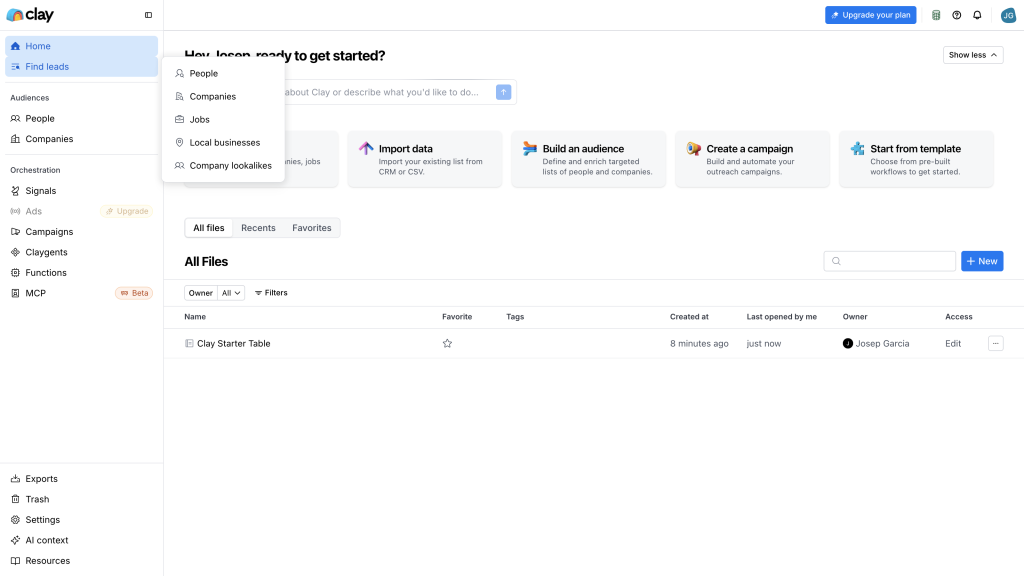This screenshot has width=1024, height=576.
Task: Open Home in the sidebar
Action: click(82, 46)
